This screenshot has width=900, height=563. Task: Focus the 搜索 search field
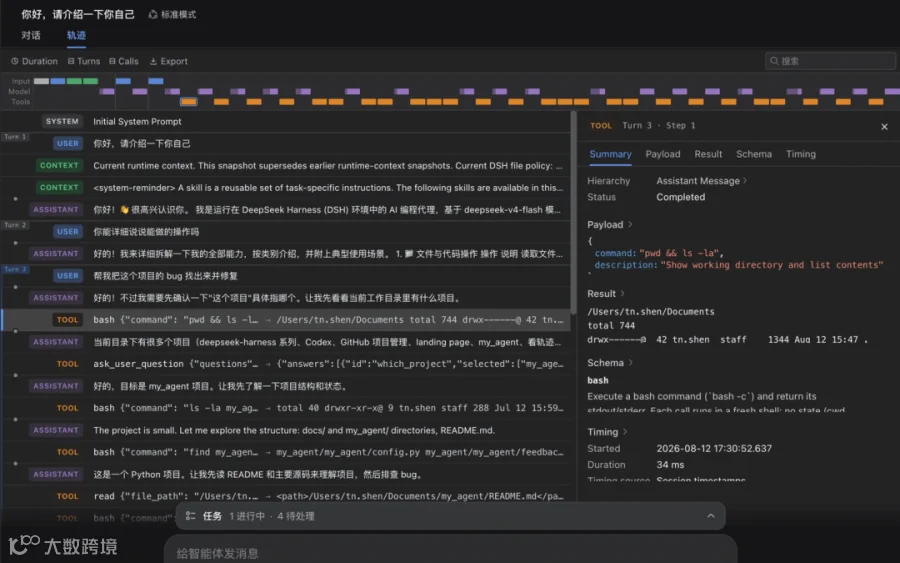coord(830,61)
